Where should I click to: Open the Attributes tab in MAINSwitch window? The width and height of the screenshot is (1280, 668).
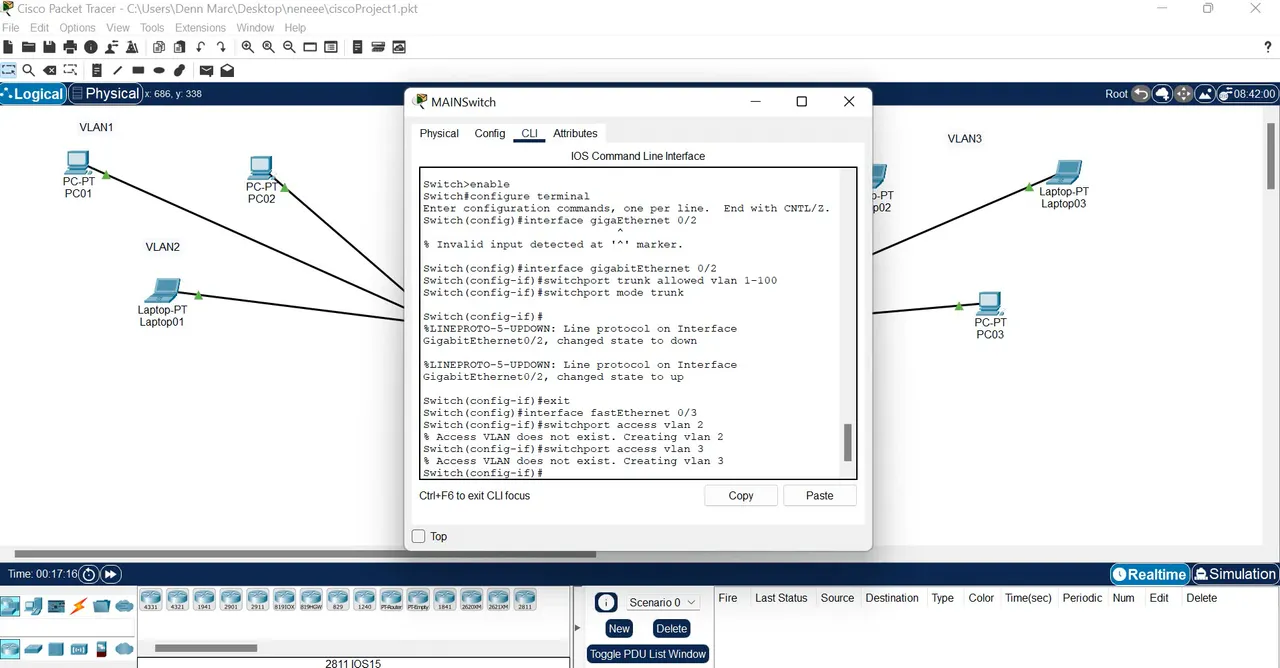coord(575,133)
